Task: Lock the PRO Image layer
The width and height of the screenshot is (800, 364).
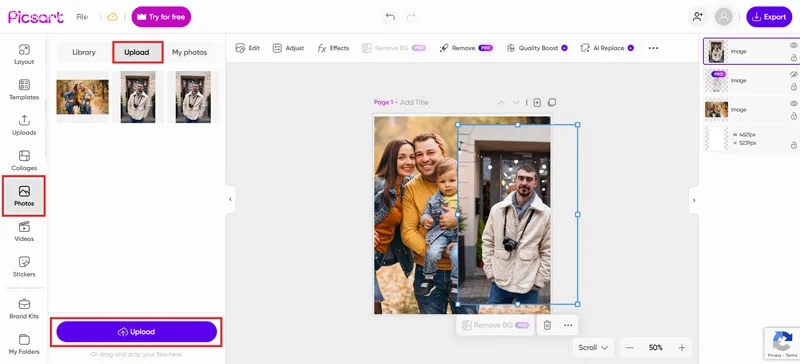Action: click(793, 87)
